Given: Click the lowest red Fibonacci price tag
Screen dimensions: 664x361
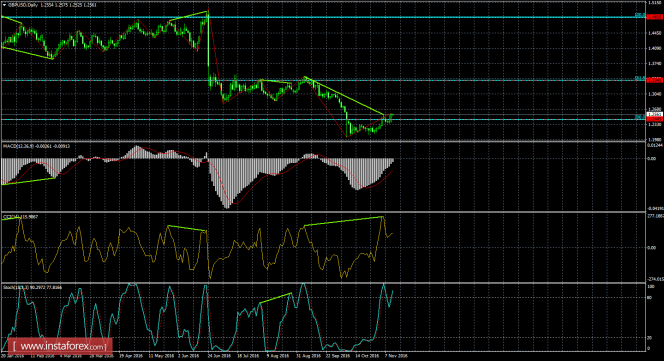Looking at the screenshot, I should coord(654,119).
